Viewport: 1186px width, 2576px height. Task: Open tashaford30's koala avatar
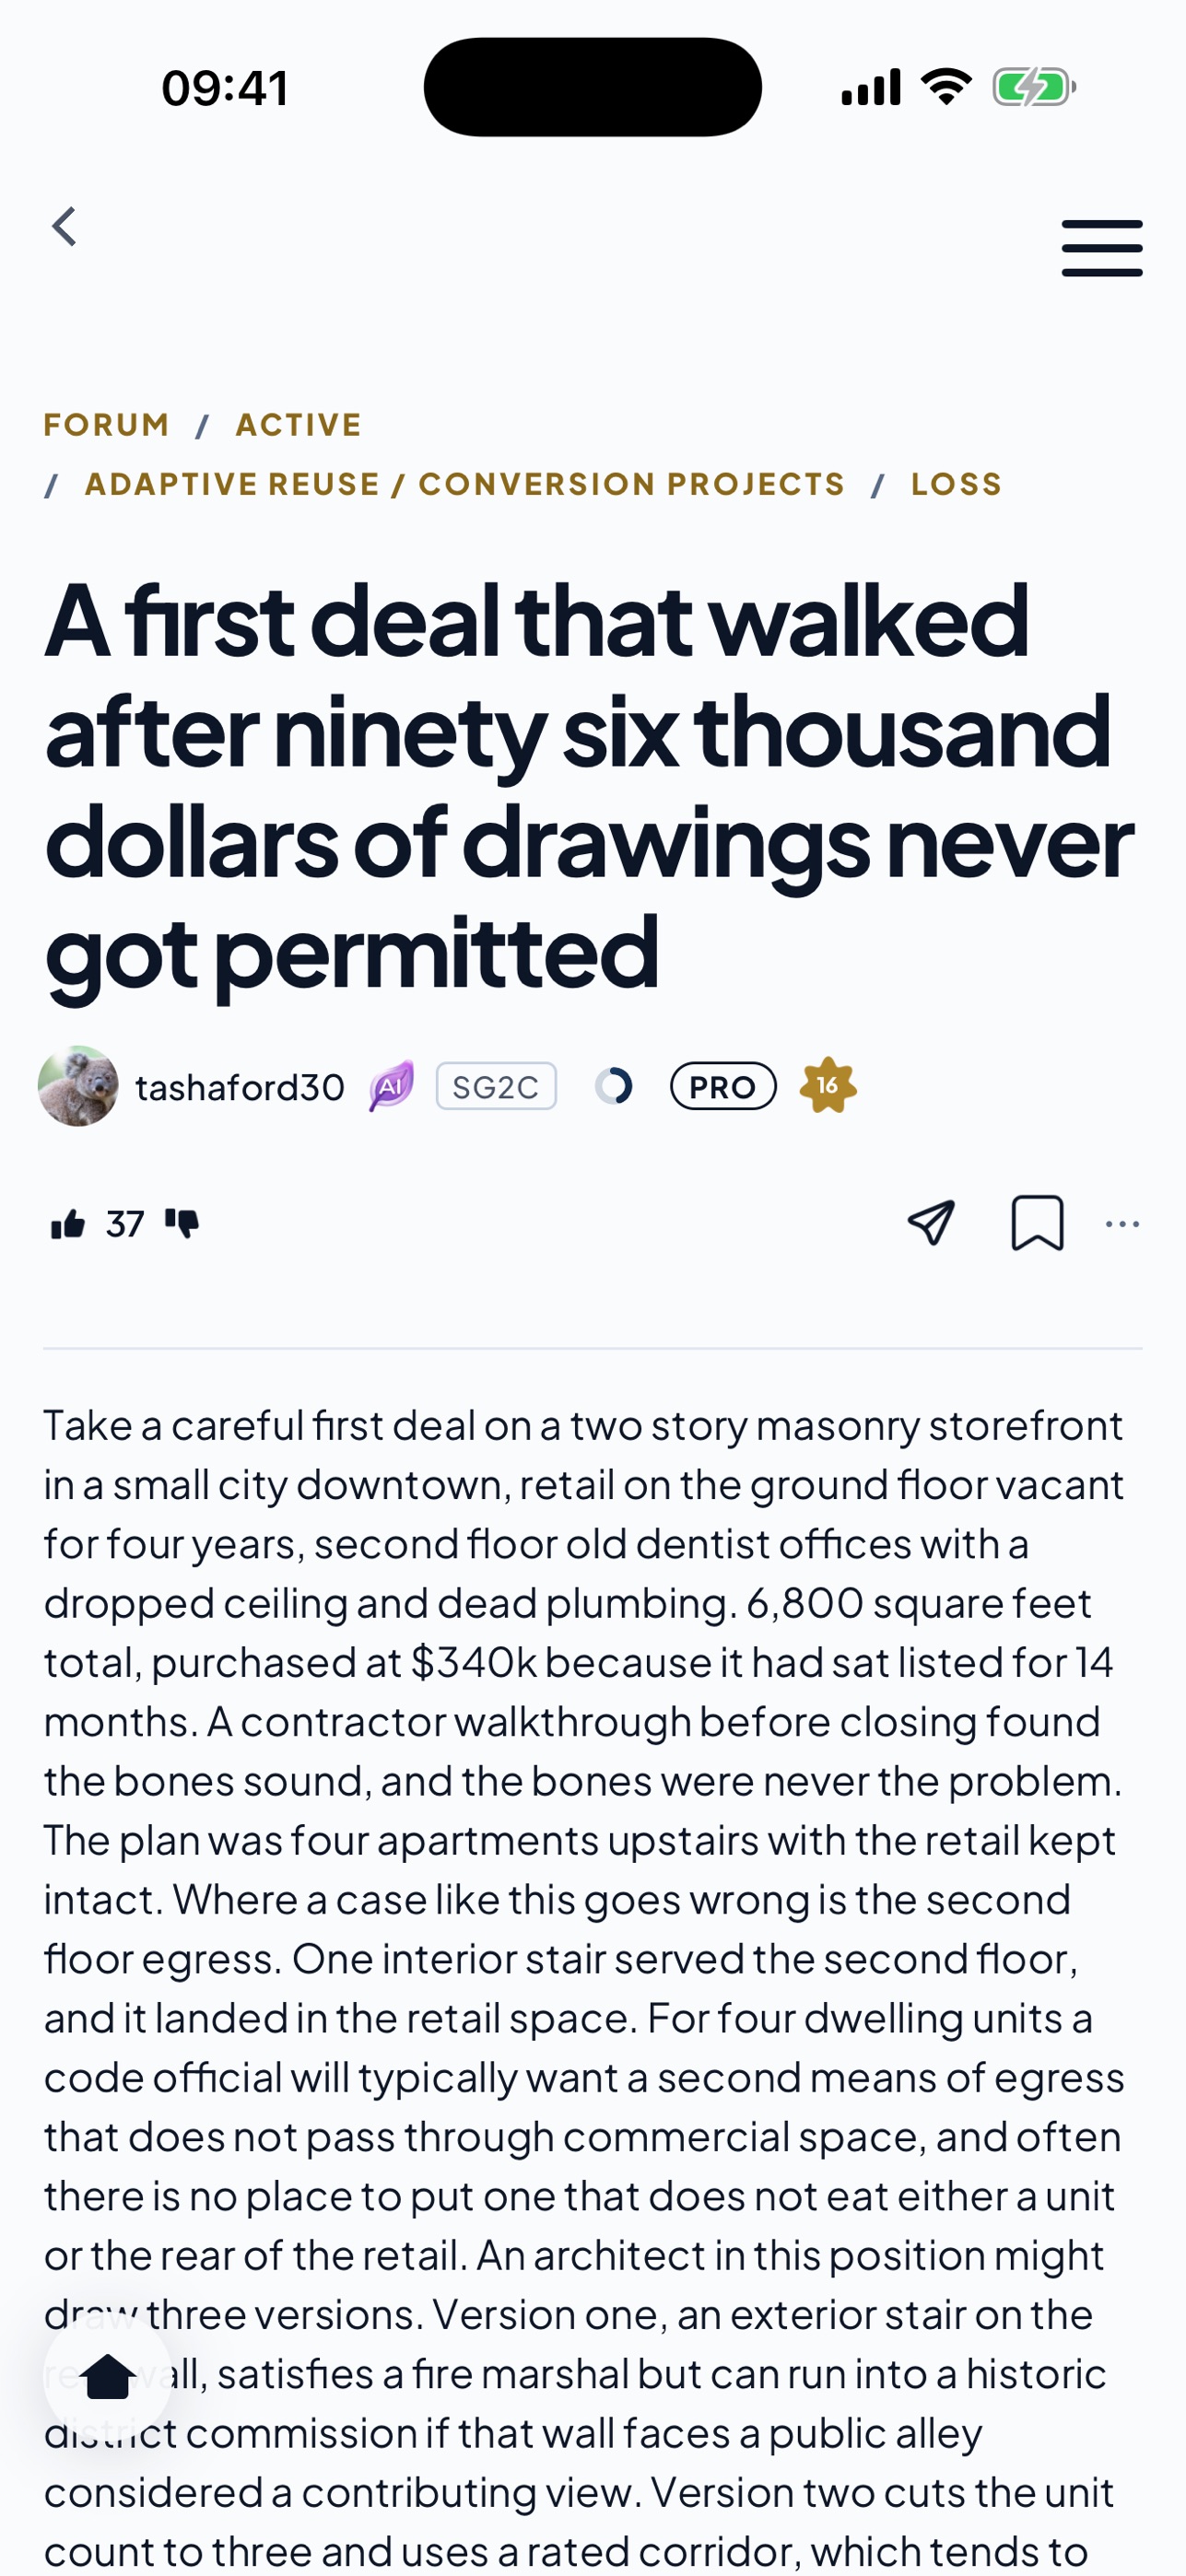click(78, 1086)
